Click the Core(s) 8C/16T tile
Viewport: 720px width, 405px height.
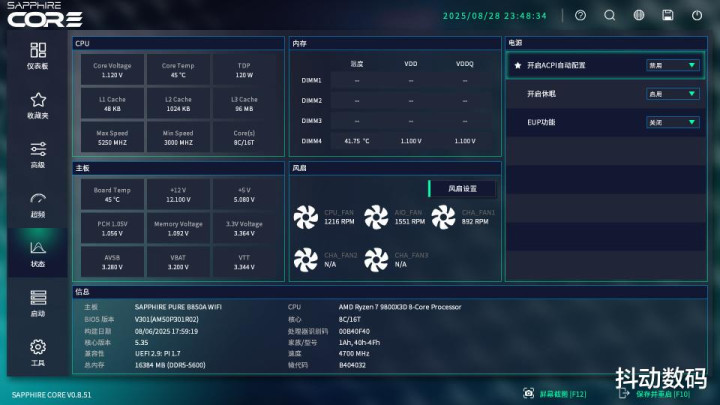pyautogui.click(x=244, y=137)
